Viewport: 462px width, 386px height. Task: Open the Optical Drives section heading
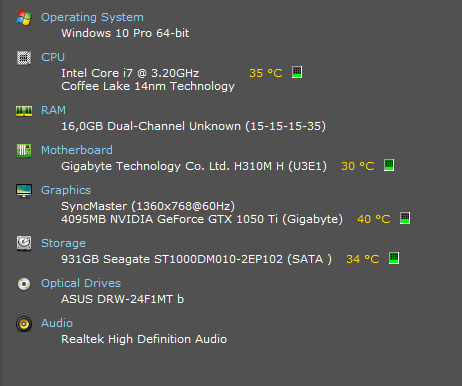[81, 283]
